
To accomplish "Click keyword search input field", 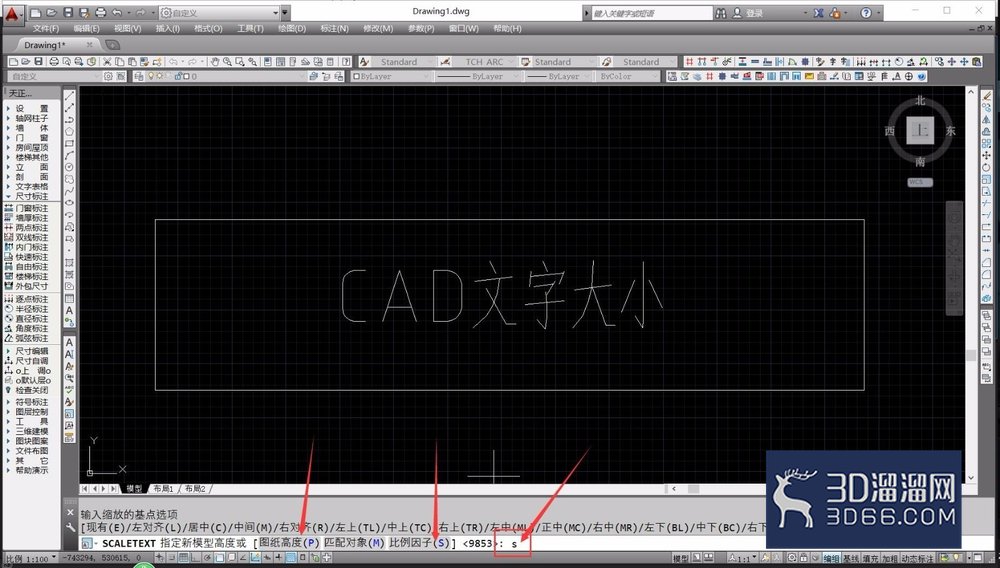I will pos(651,13).
